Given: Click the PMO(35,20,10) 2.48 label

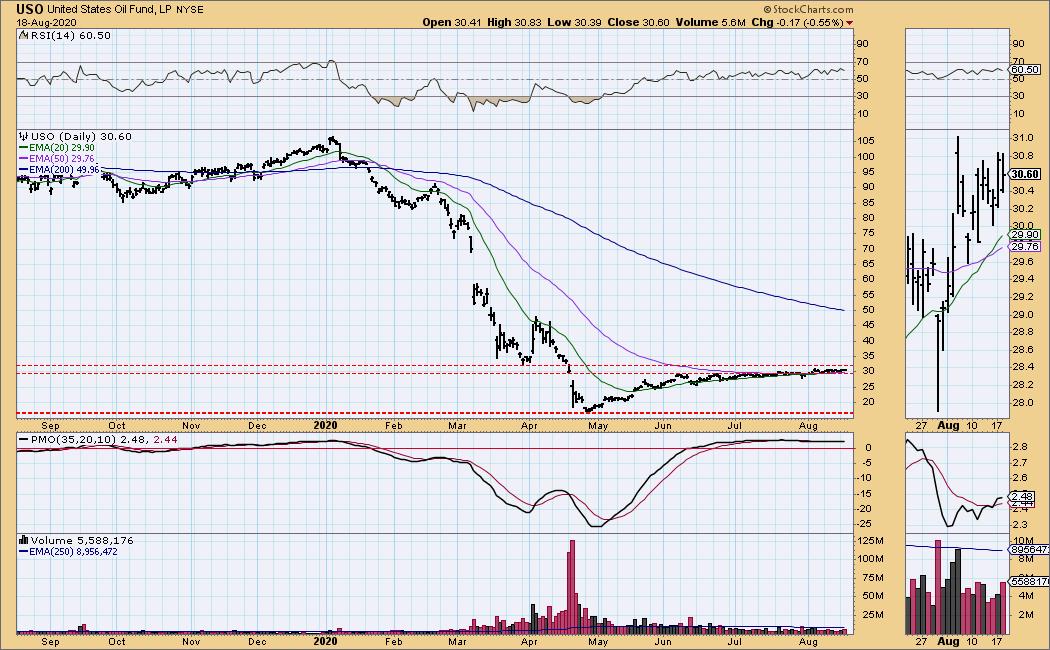Looking at the screenshot, I should 90,440.
